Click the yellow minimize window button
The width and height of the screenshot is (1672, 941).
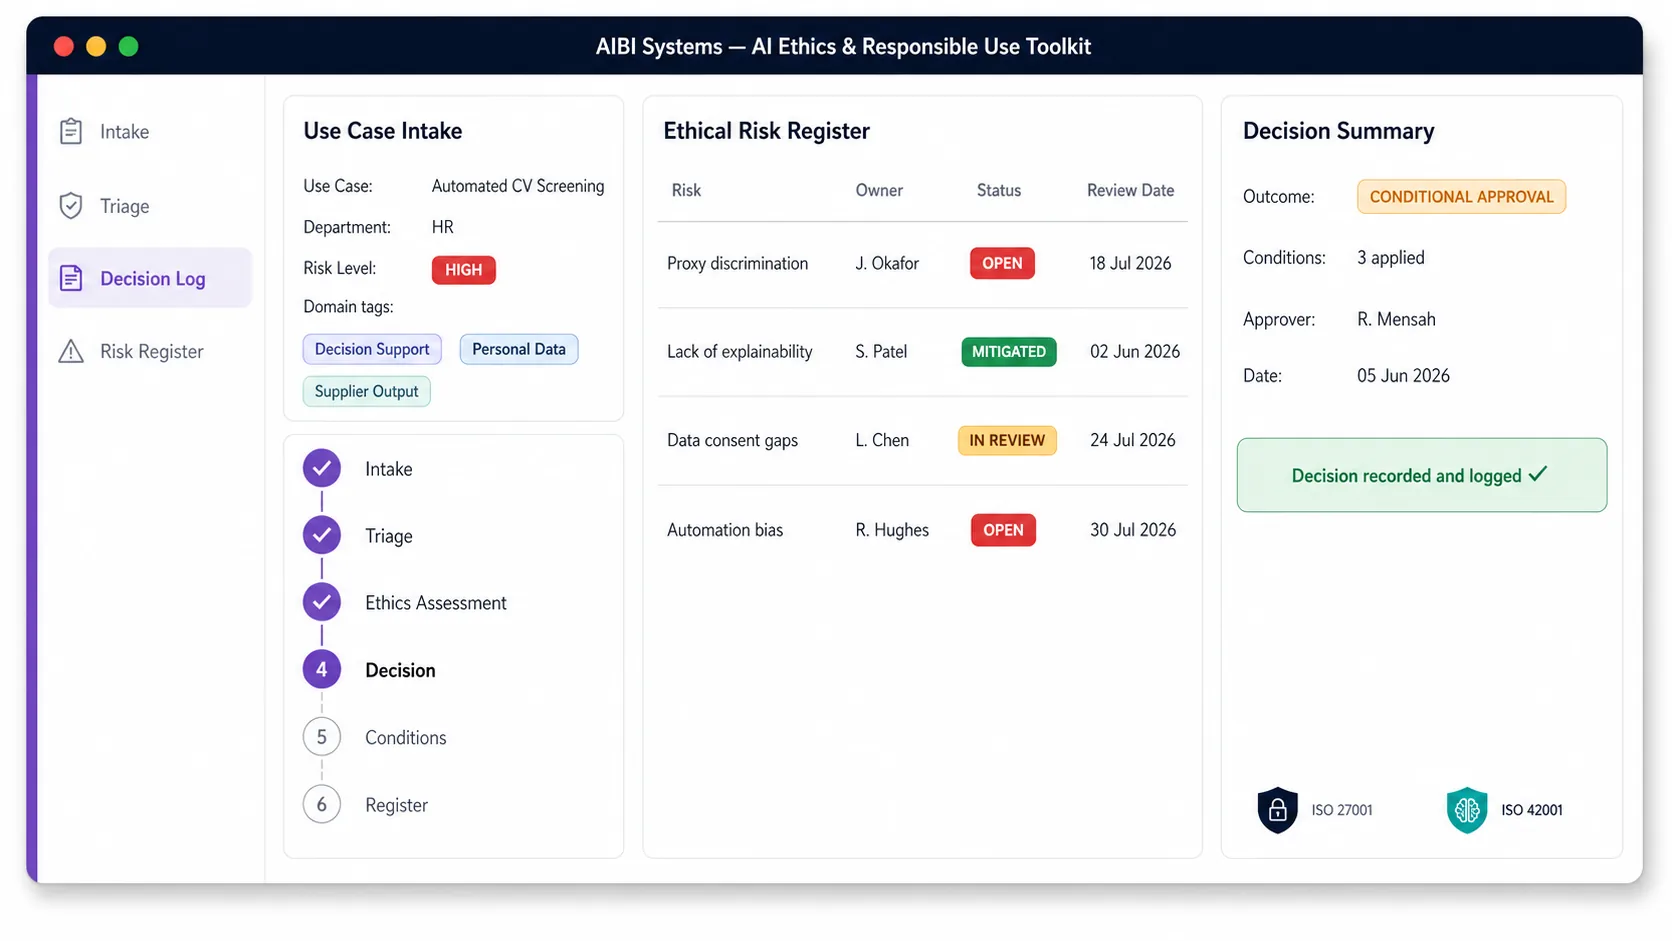pos(96,46)
